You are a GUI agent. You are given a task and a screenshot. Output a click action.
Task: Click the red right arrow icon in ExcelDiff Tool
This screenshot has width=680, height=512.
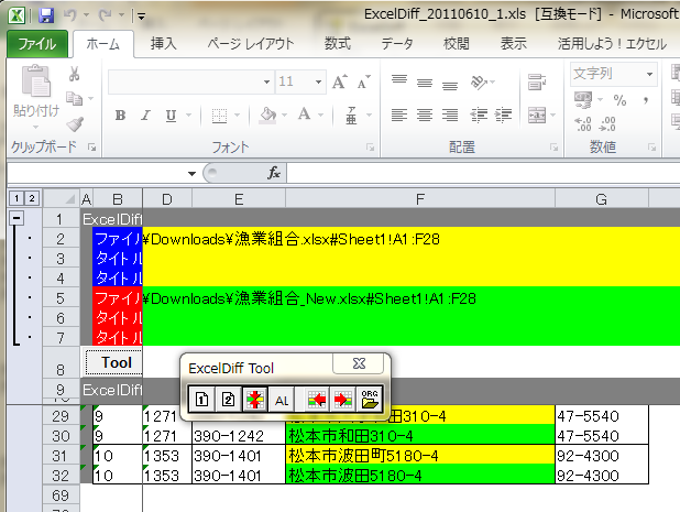pyautogui.click(x=343, y=399)
